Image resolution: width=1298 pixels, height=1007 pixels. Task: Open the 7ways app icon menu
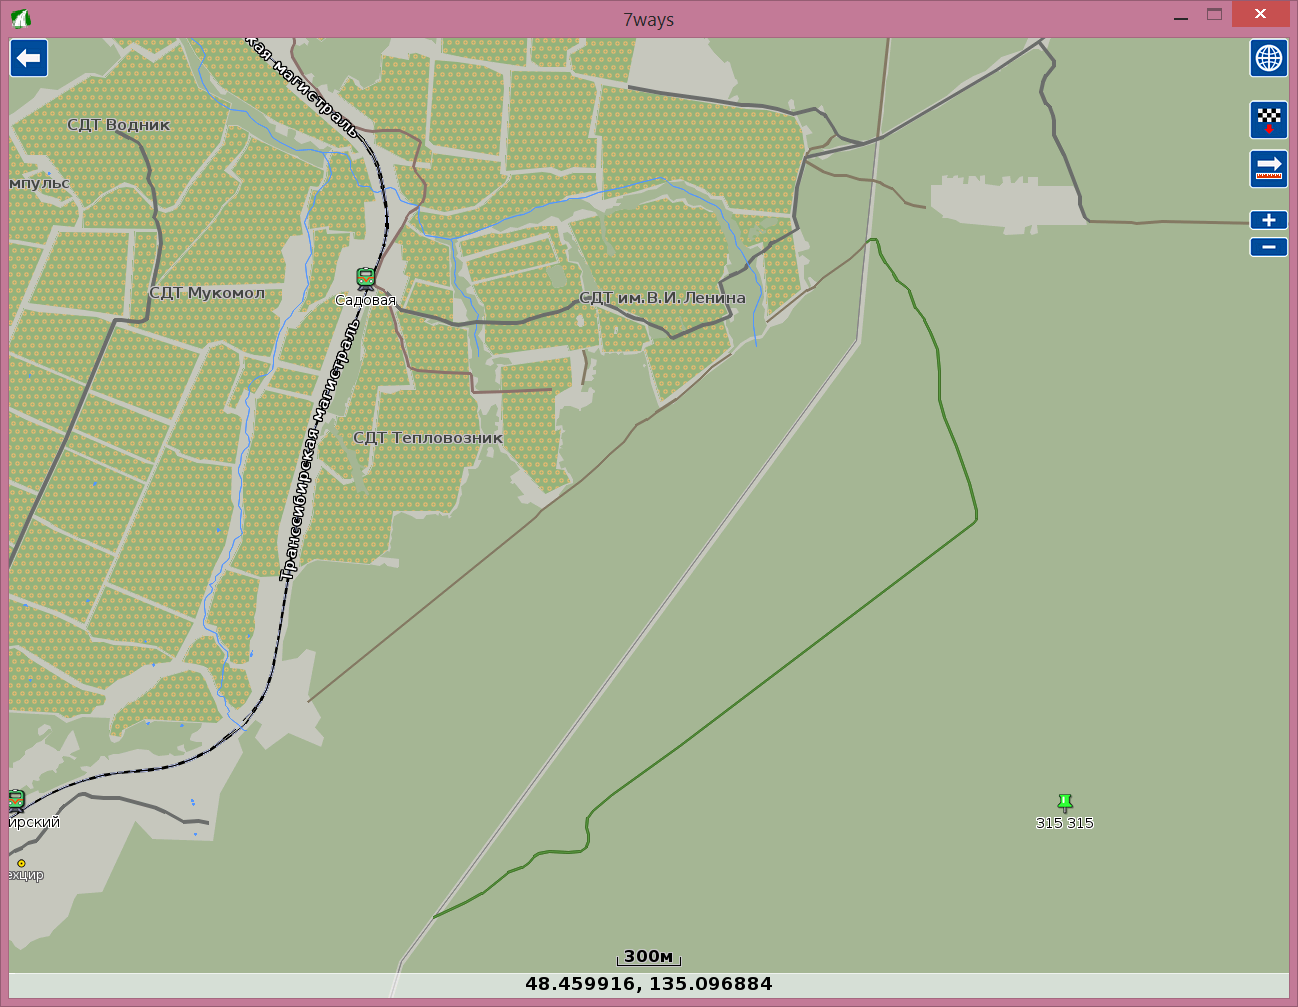[20, 19]
